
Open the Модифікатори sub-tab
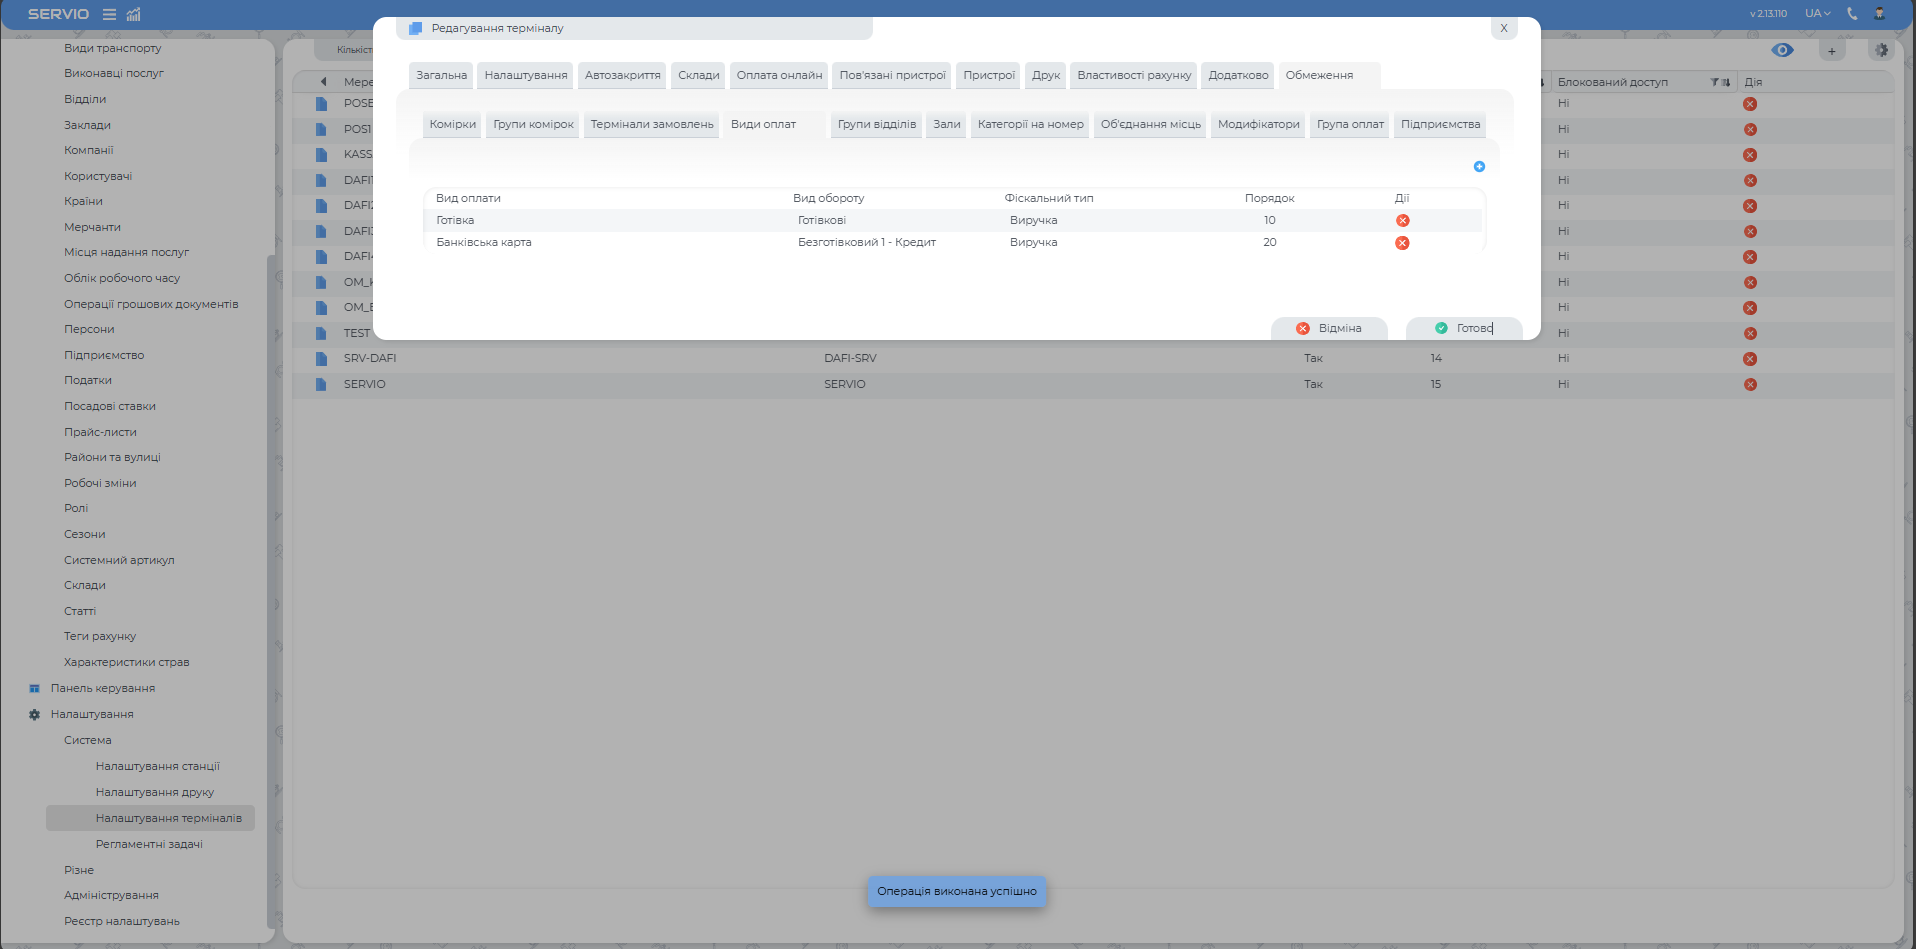tap(1258, 124)
